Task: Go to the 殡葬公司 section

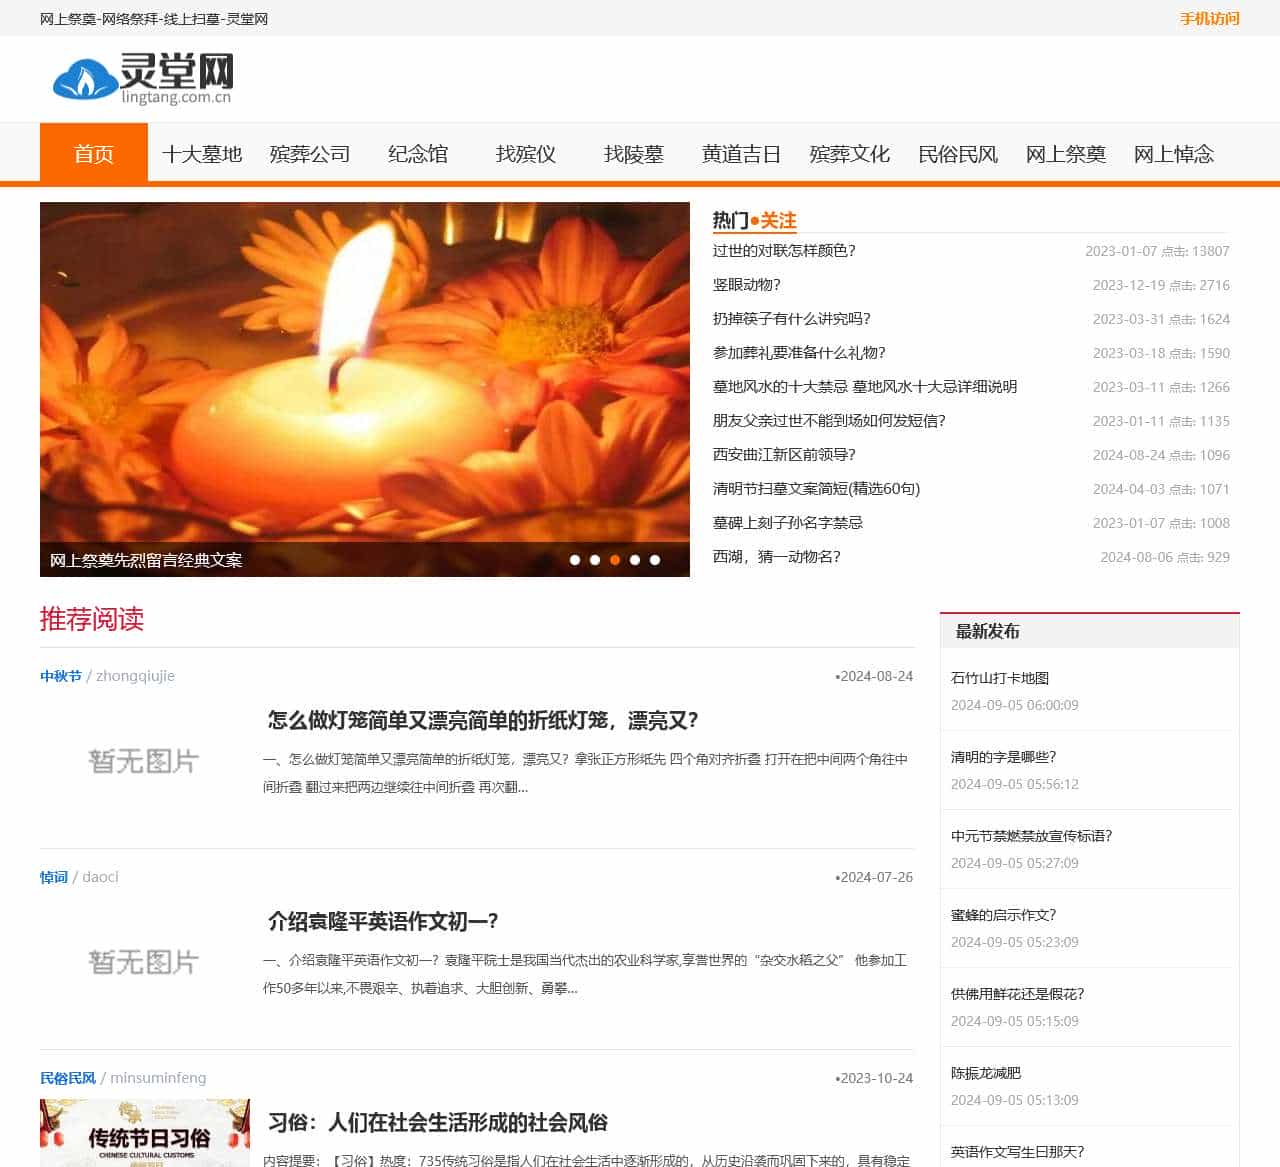Action: (310, 153)
